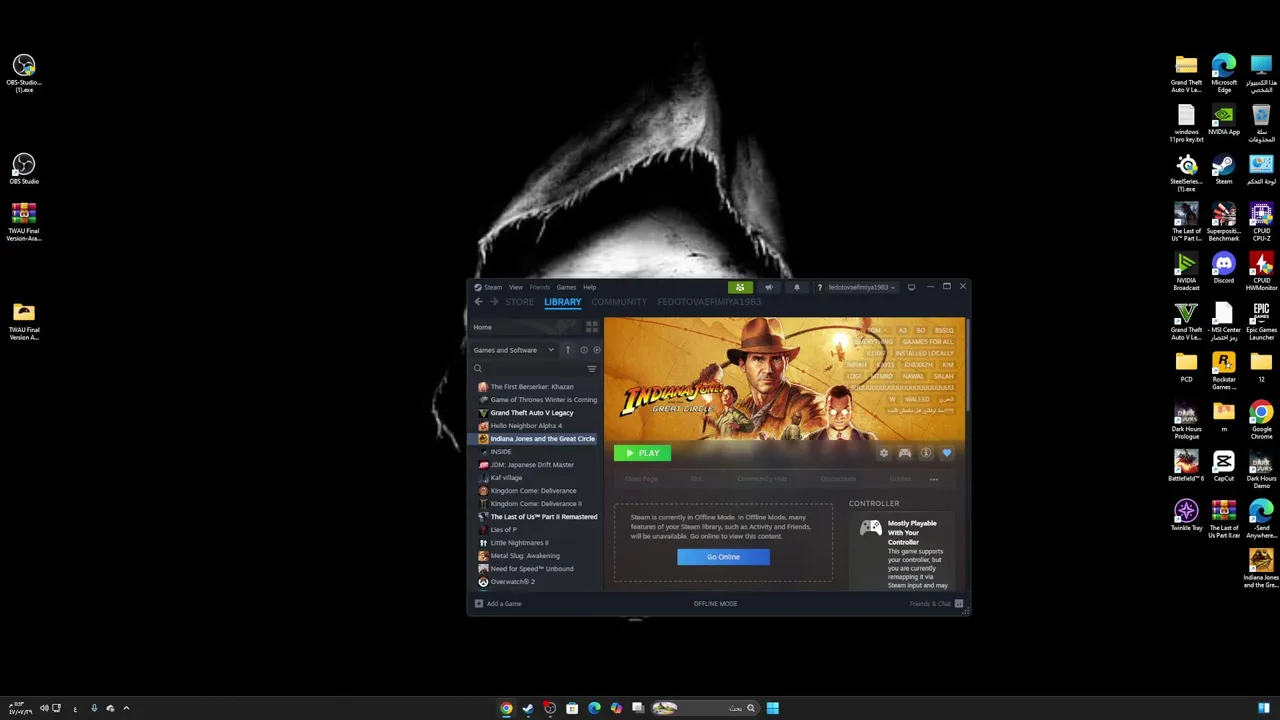Screen dimensions: 1280x720
Task: Switch Steam to Big Picture mode icon
Action: pyautogui.click(x=911, y=287)
